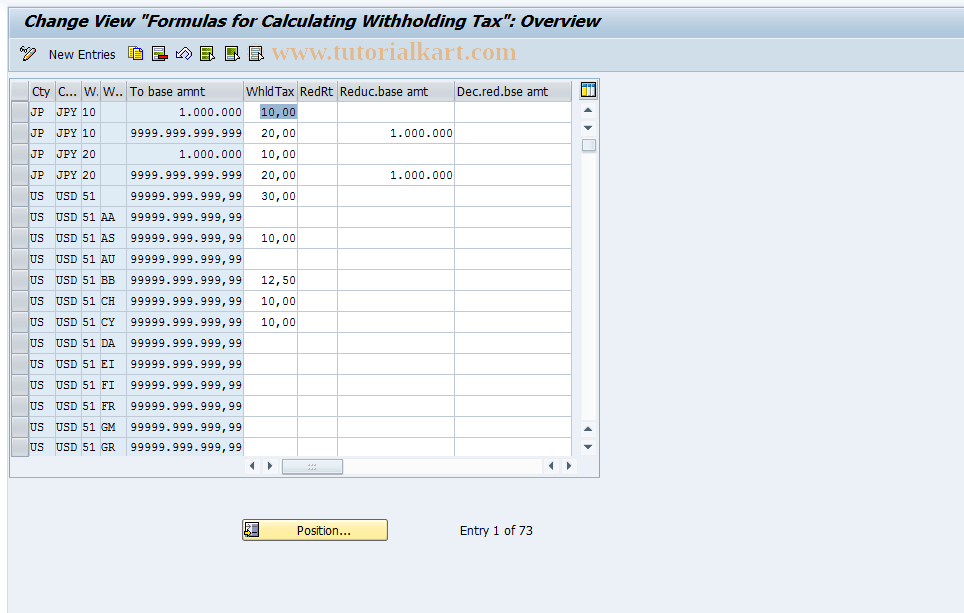Open the table configuration icon above the scrollbar
The height and width of the screenshot is (613, 964).
click(x=588, y=90)
